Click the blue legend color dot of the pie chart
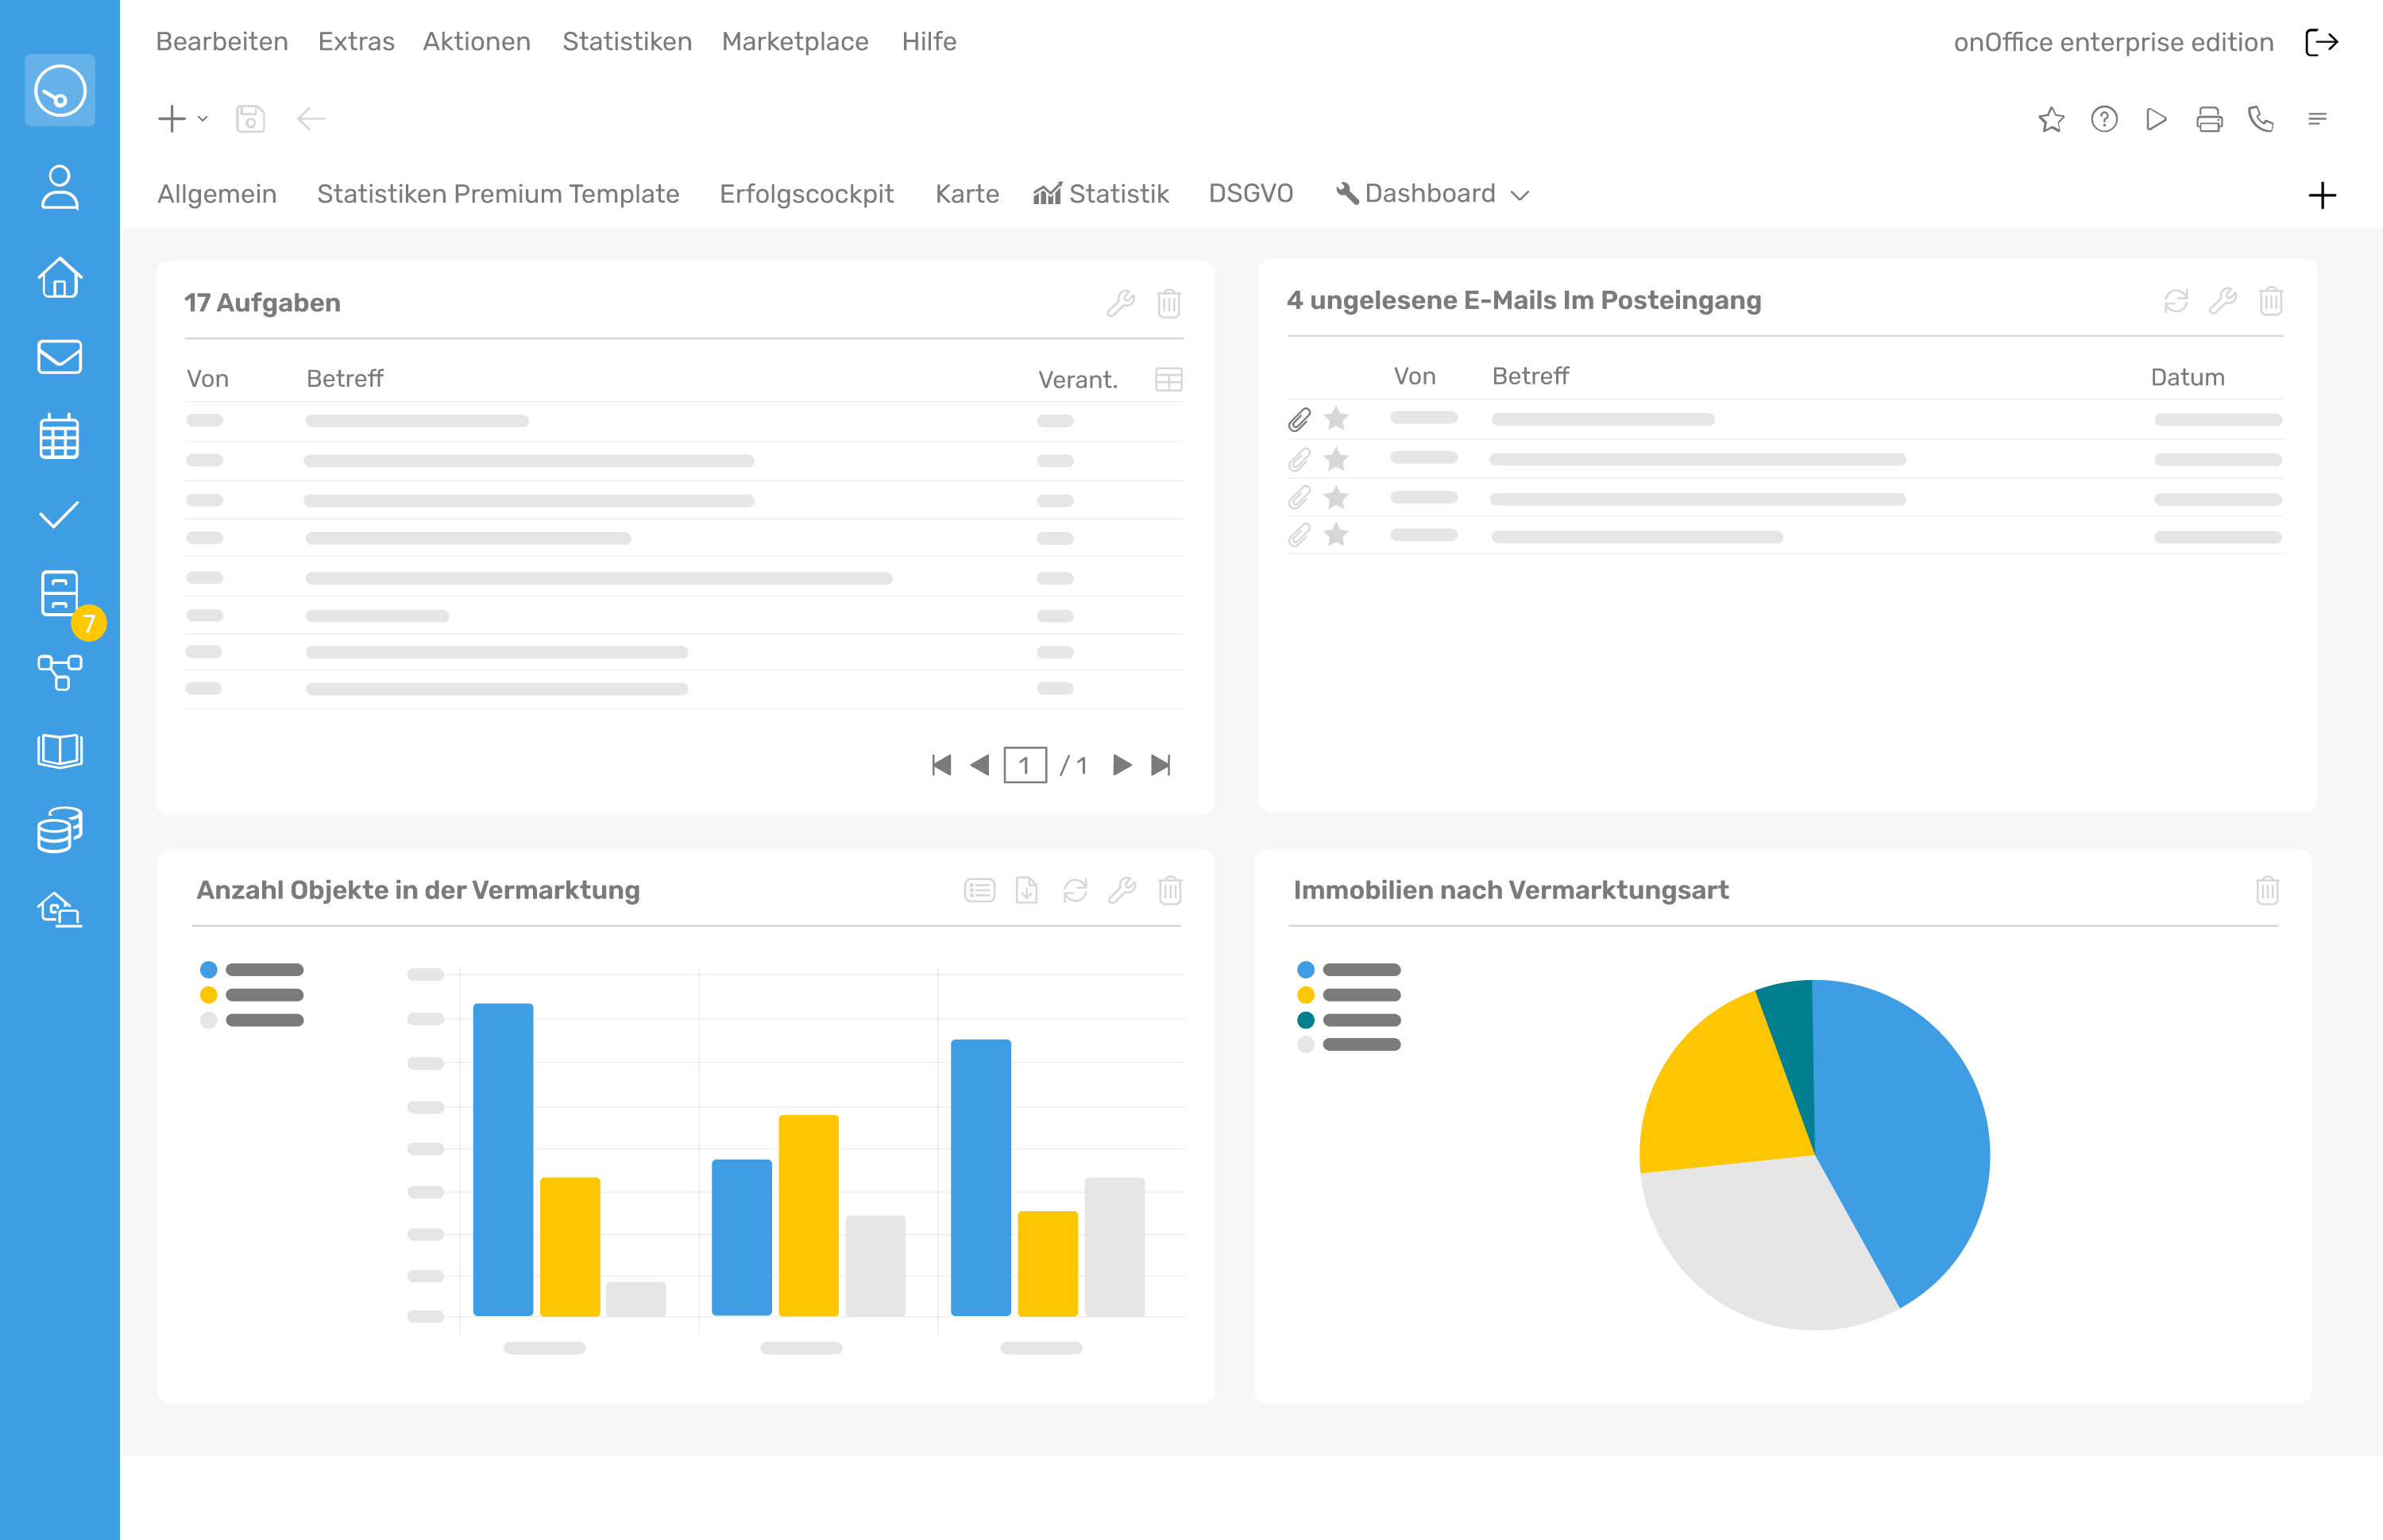Image resolution: width=2383 pixels, height=1540 pixels. [x=1304, y=968]
